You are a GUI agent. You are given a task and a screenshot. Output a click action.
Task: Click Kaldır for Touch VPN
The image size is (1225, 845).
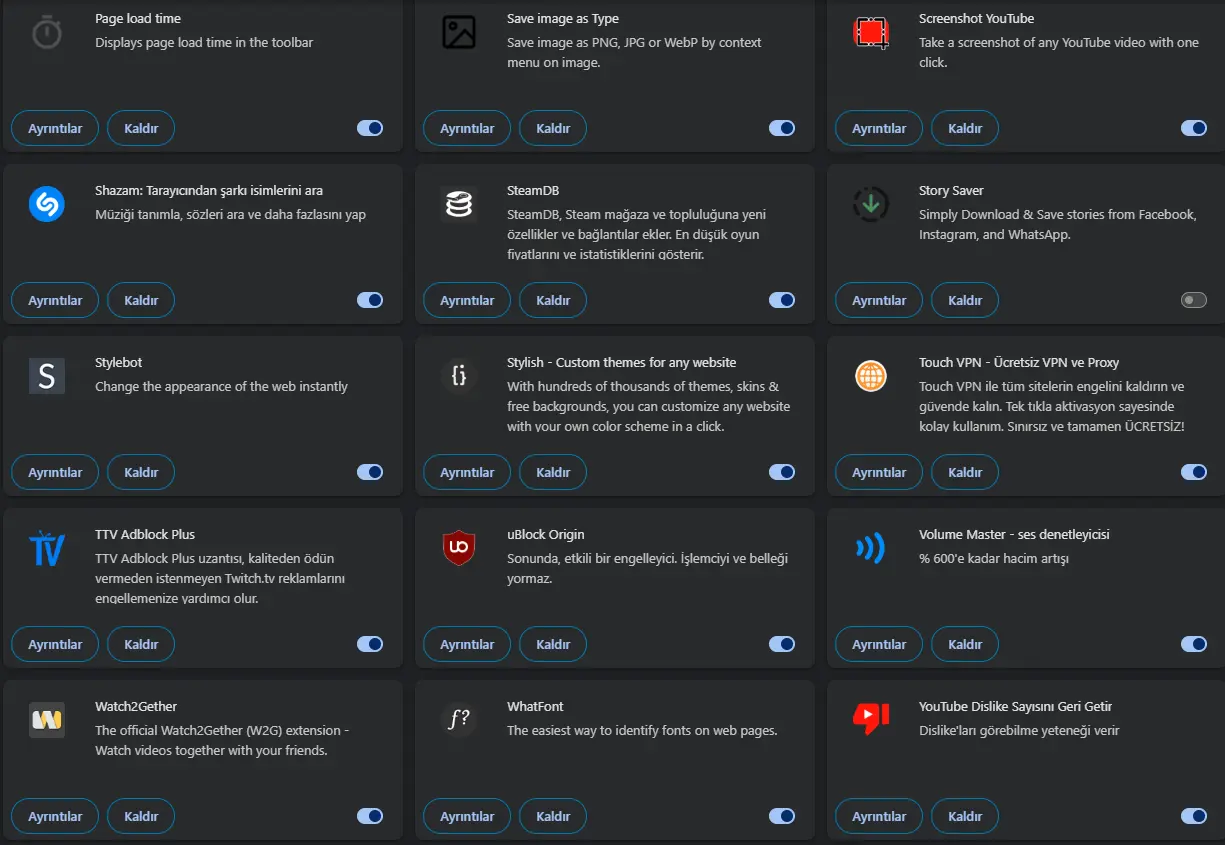965,472
